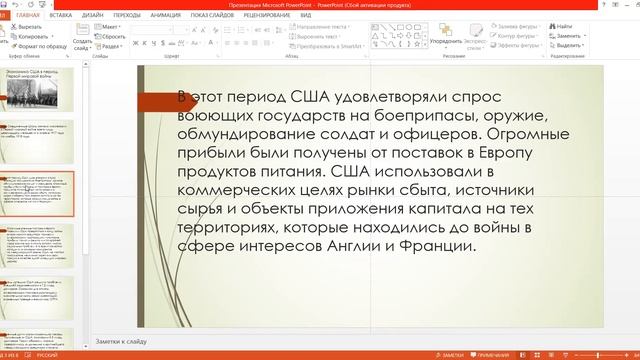Open Text Direction (Направление текста) dropdown
Image resolution: width=640 pixels, height=360 pixels.
click(320, 27)
